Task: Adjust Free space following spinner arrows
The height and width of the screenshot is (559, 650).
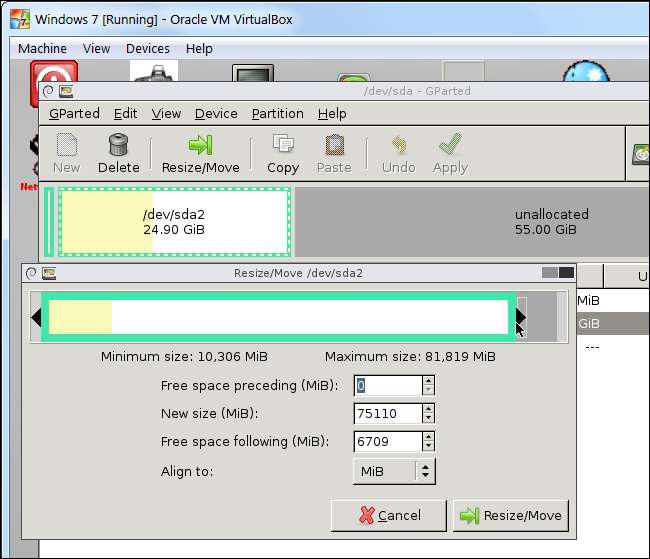Action: pos(428,441)
